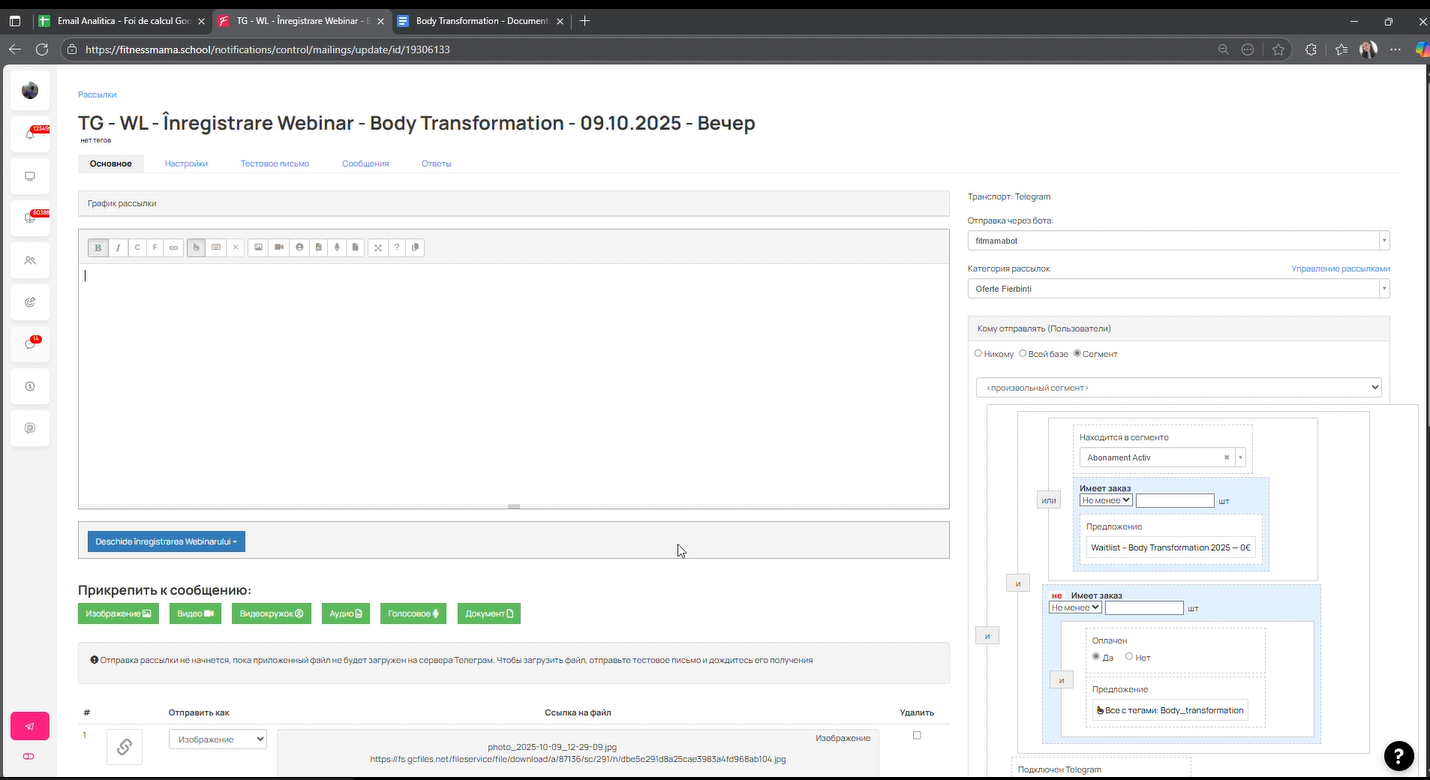The height and width of the screenshot is (780, 1430).
Task: Tick the Удалить checkbox for attached photo
Action: [x=917, y=735]
